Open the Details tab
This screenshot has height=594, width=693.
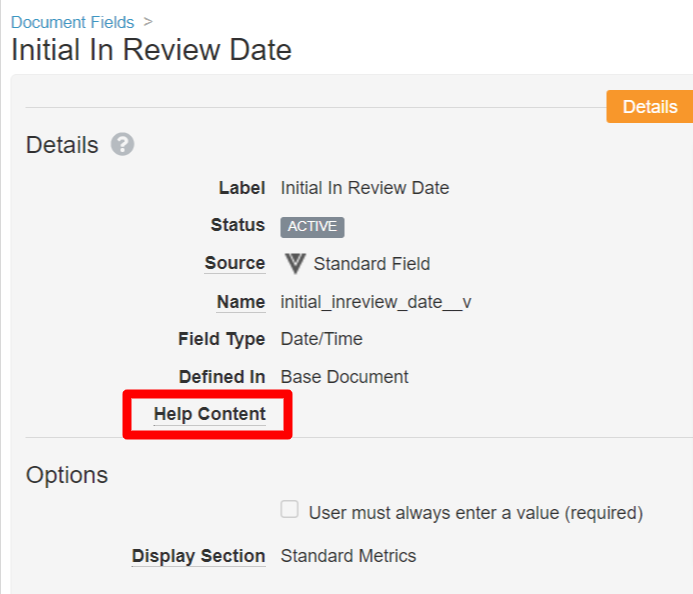pyautogui.click(x=649, y=107)
